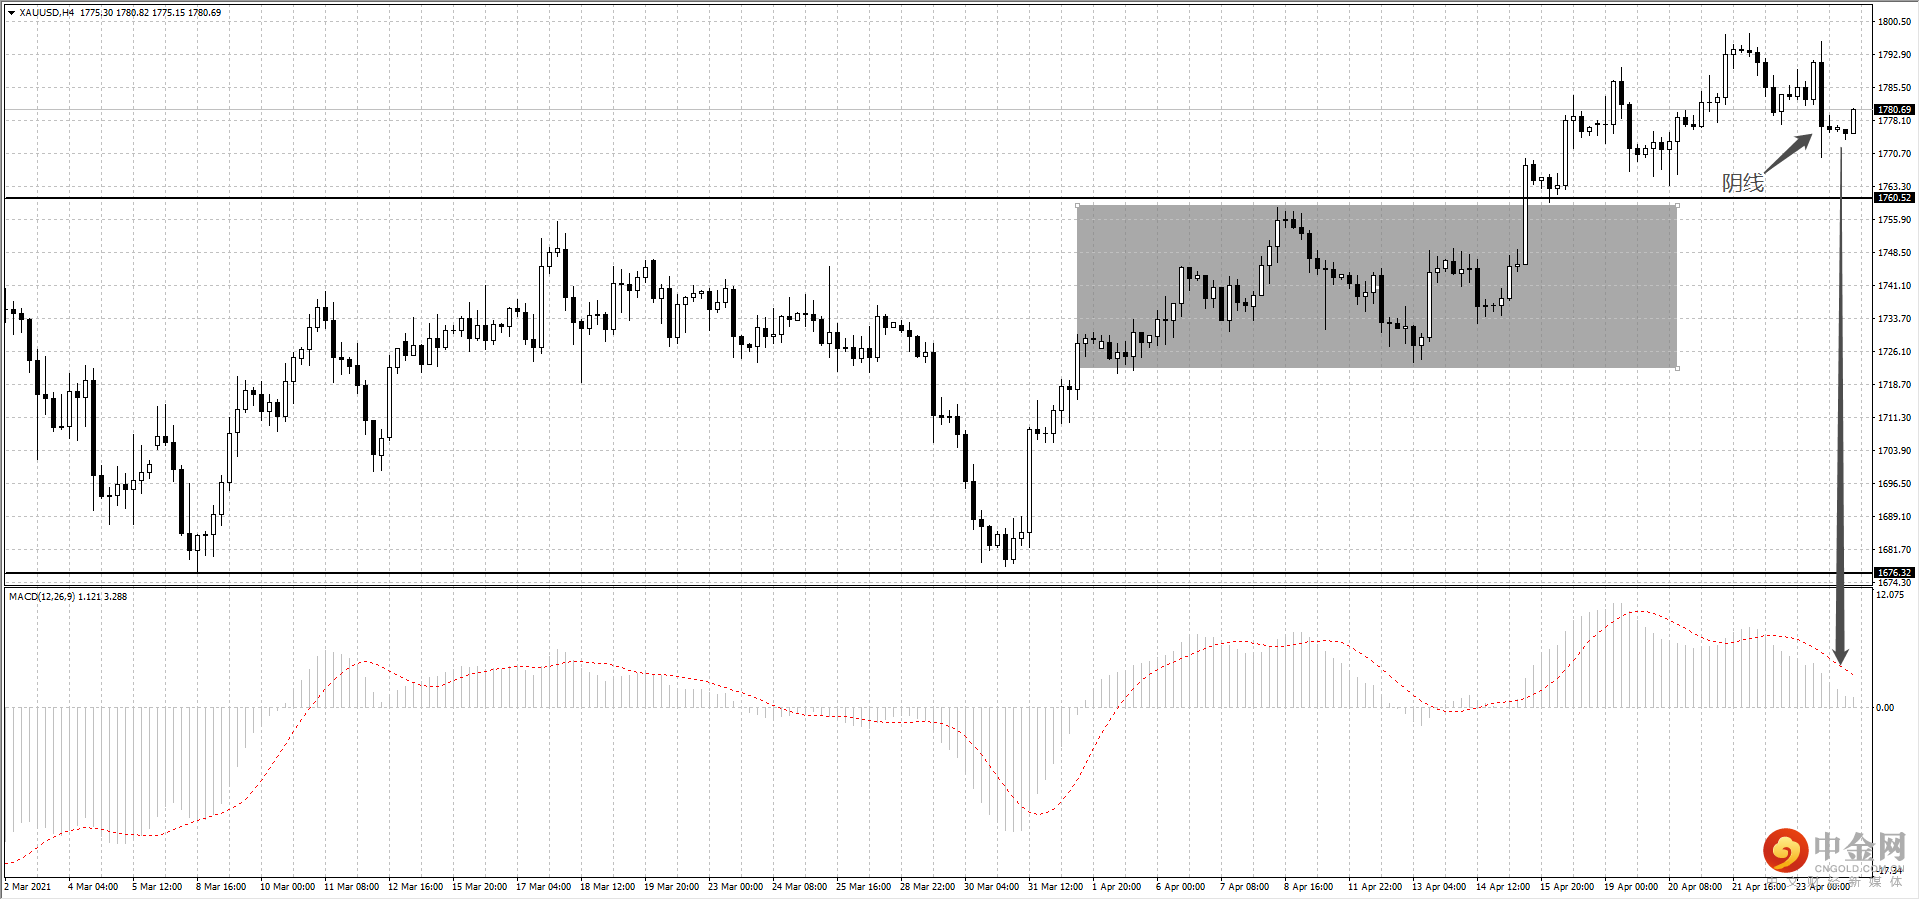Screen dimensions: 1920x900
Task: Click the 1696.50 price axis label
Action: [x=1894, y=484]
